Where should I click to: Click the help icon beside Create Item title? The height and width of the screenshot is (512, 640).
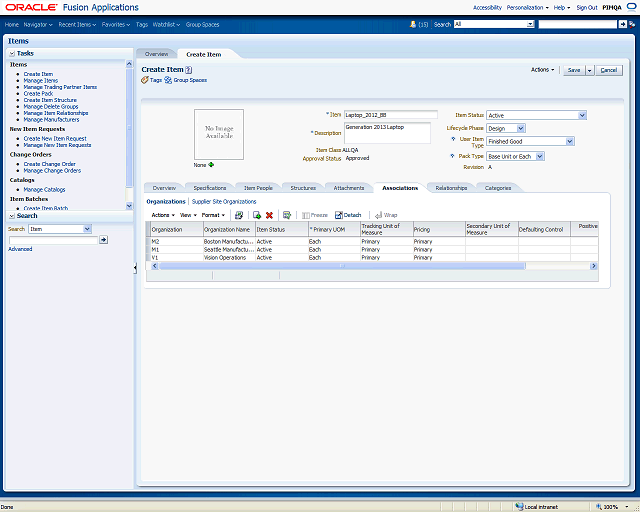point(189,69)
